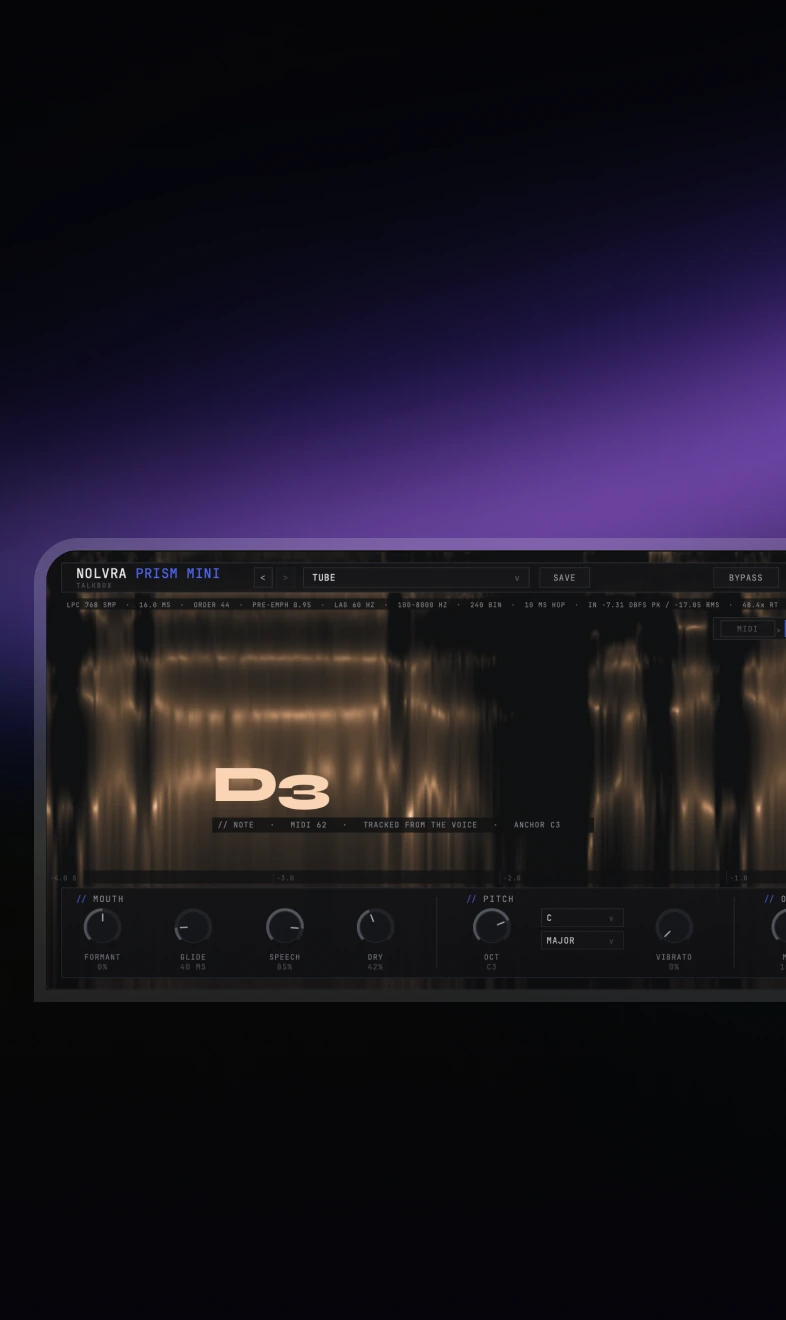Screen dimensions: 786x1320
Task: Adjust the FORMANT knob
Action: 102,926
